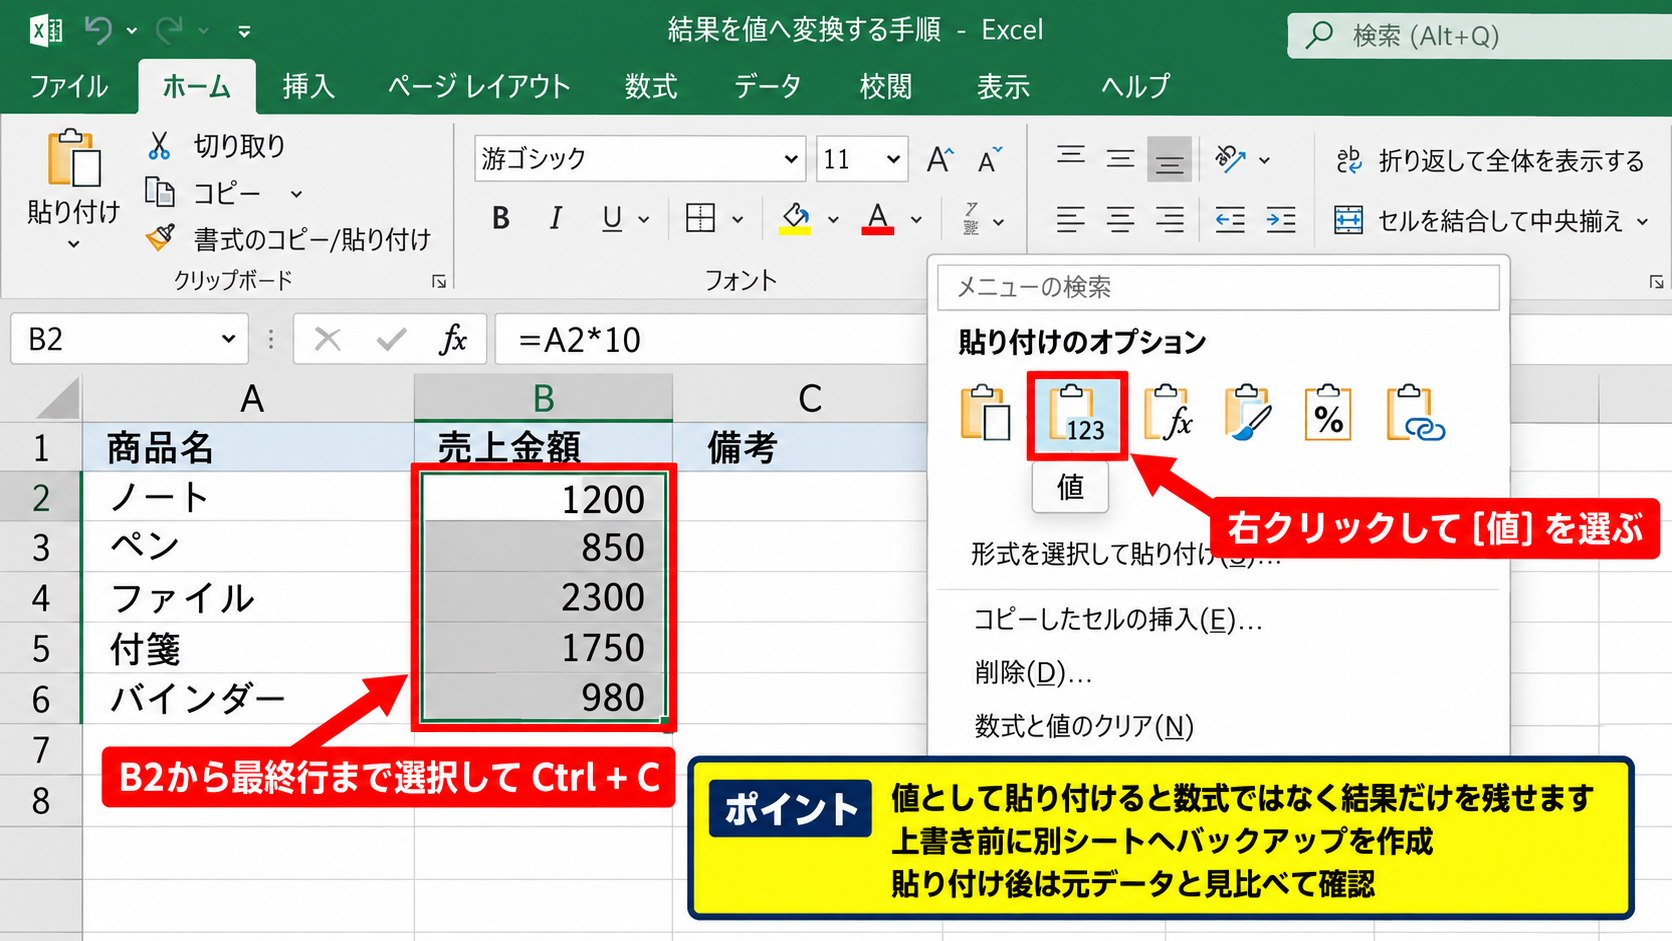Open the font size dropdown showing 11
This screenshot has height=941, width=1672.
point(893,159)
